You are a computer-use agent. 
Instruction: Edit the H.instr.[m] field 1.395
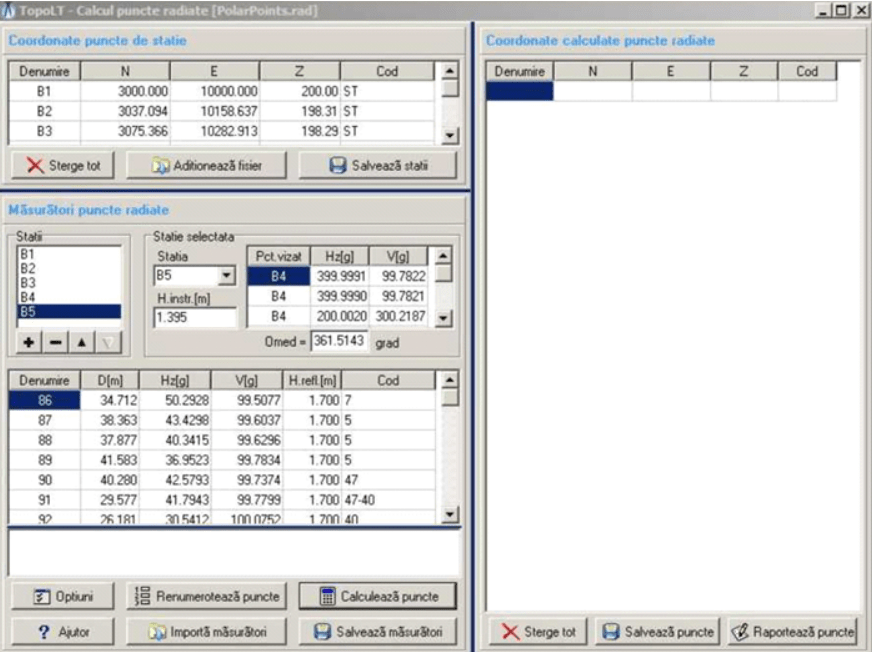195,317
